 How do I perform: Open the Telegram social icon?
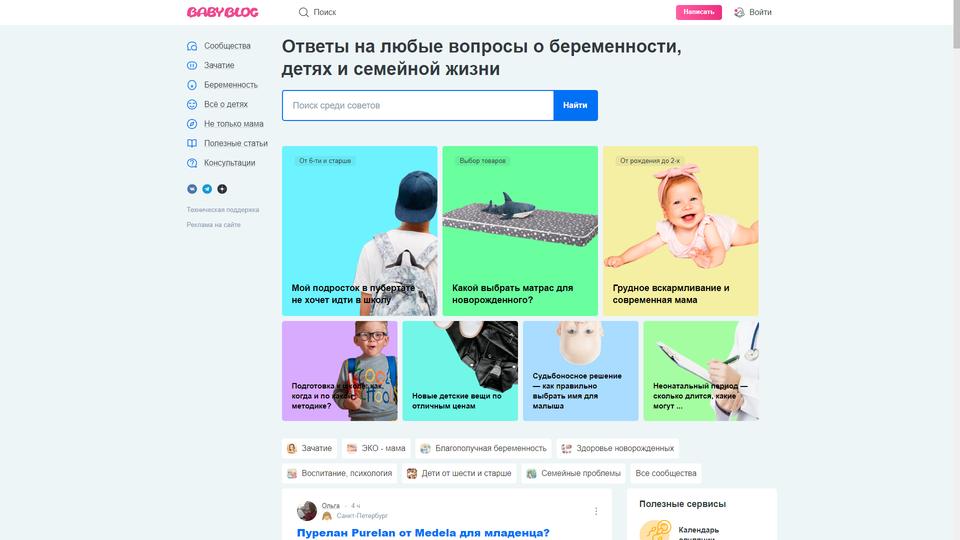click(x=207, y=189)
